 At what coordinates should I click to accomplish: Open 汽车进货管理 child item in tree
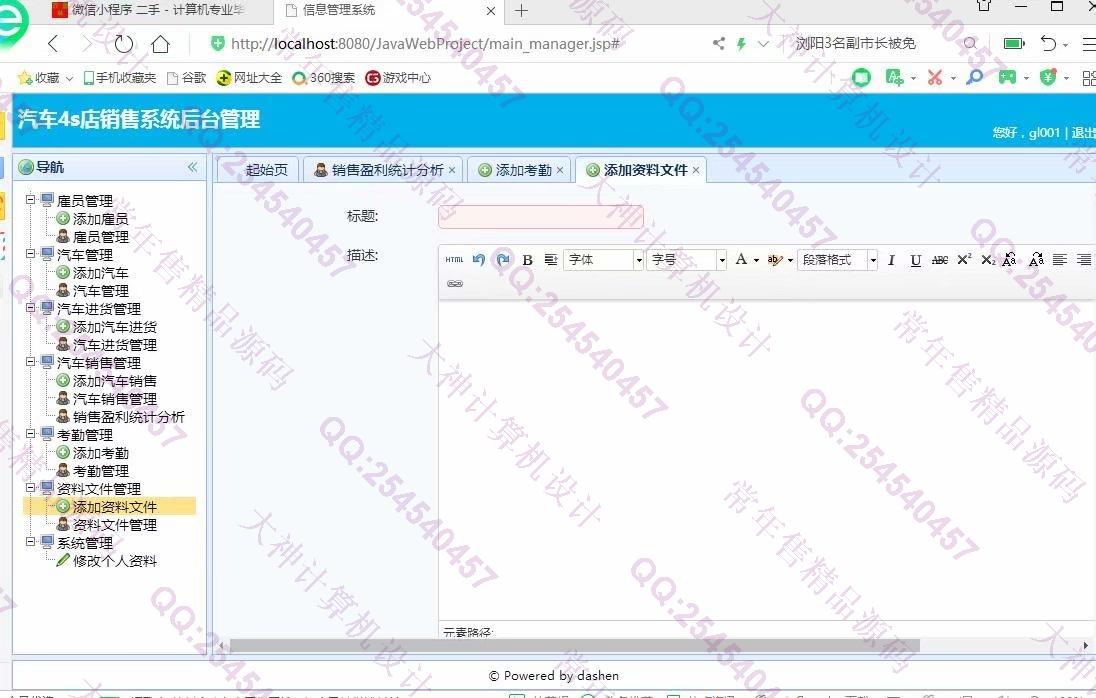(115, 345)
